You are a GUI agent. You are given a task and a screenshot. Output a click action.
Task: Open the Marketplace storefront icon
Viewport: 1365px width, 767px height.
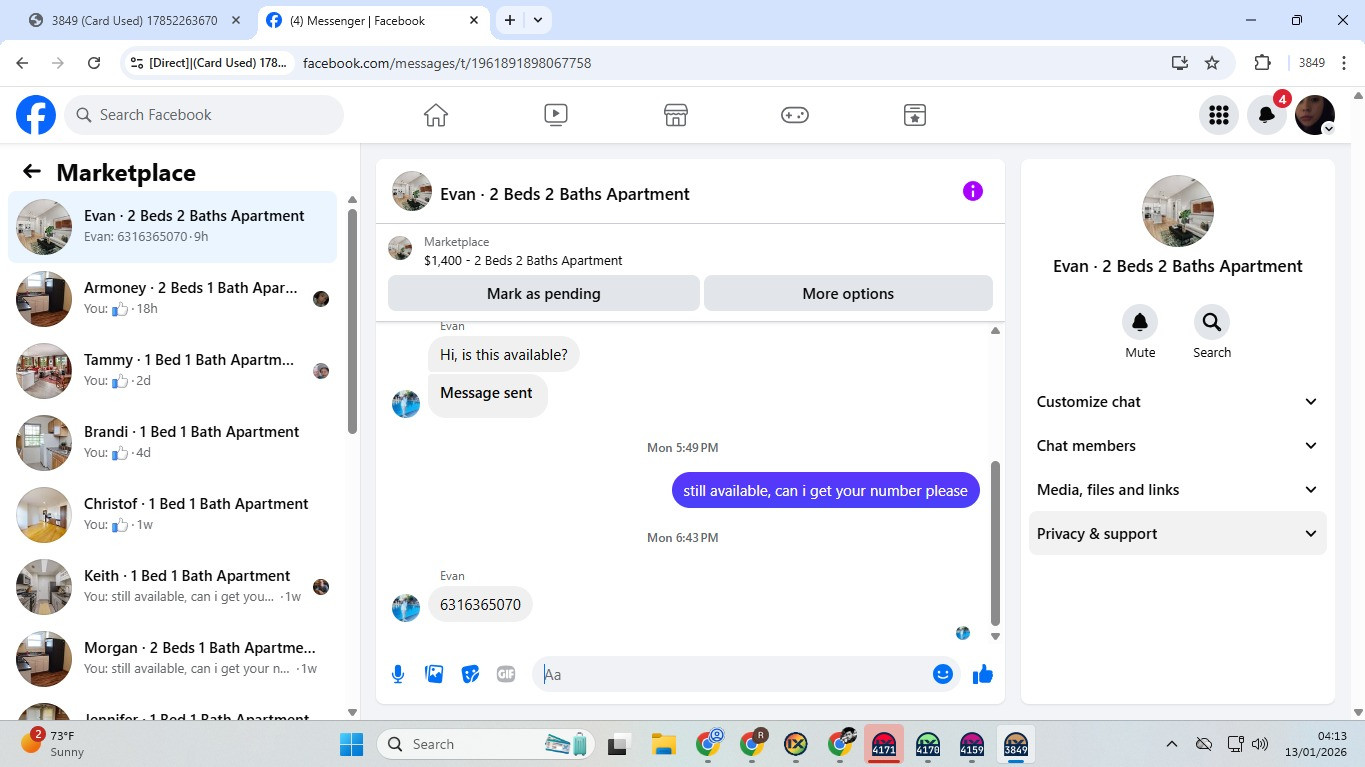click(x=676, y=115)
